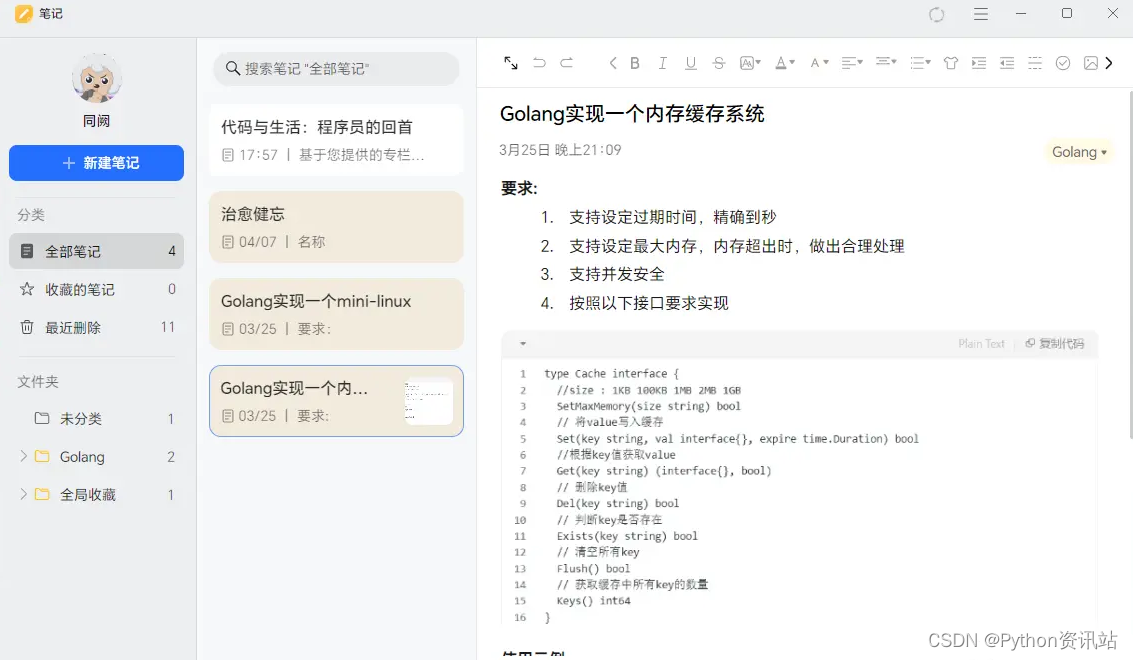This screenshot has width=1133, height=660.
Task: Collapse the code block with its arrow
Action: click(522, 343)
